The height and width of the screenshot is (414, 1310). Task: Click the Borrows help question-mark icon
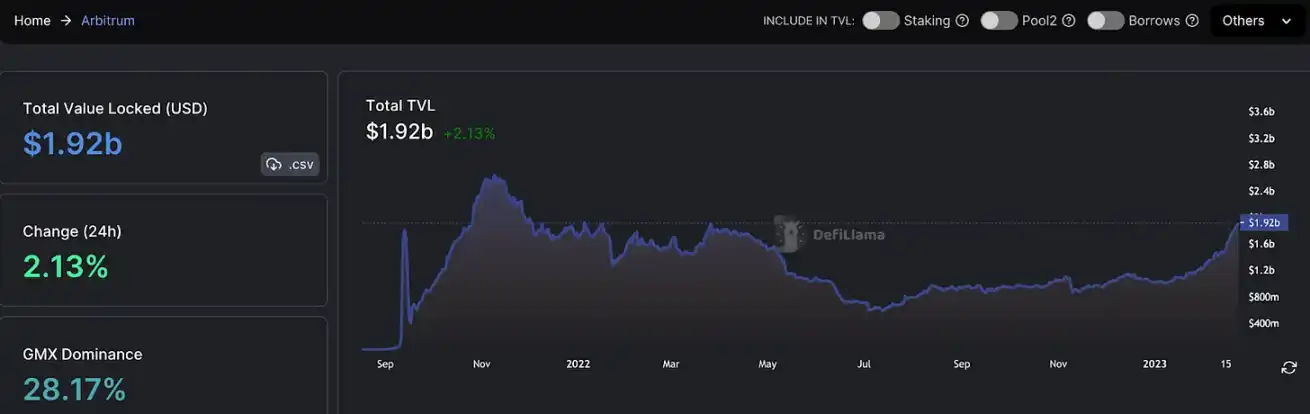pyautogui.click(x=1192, y=21)
